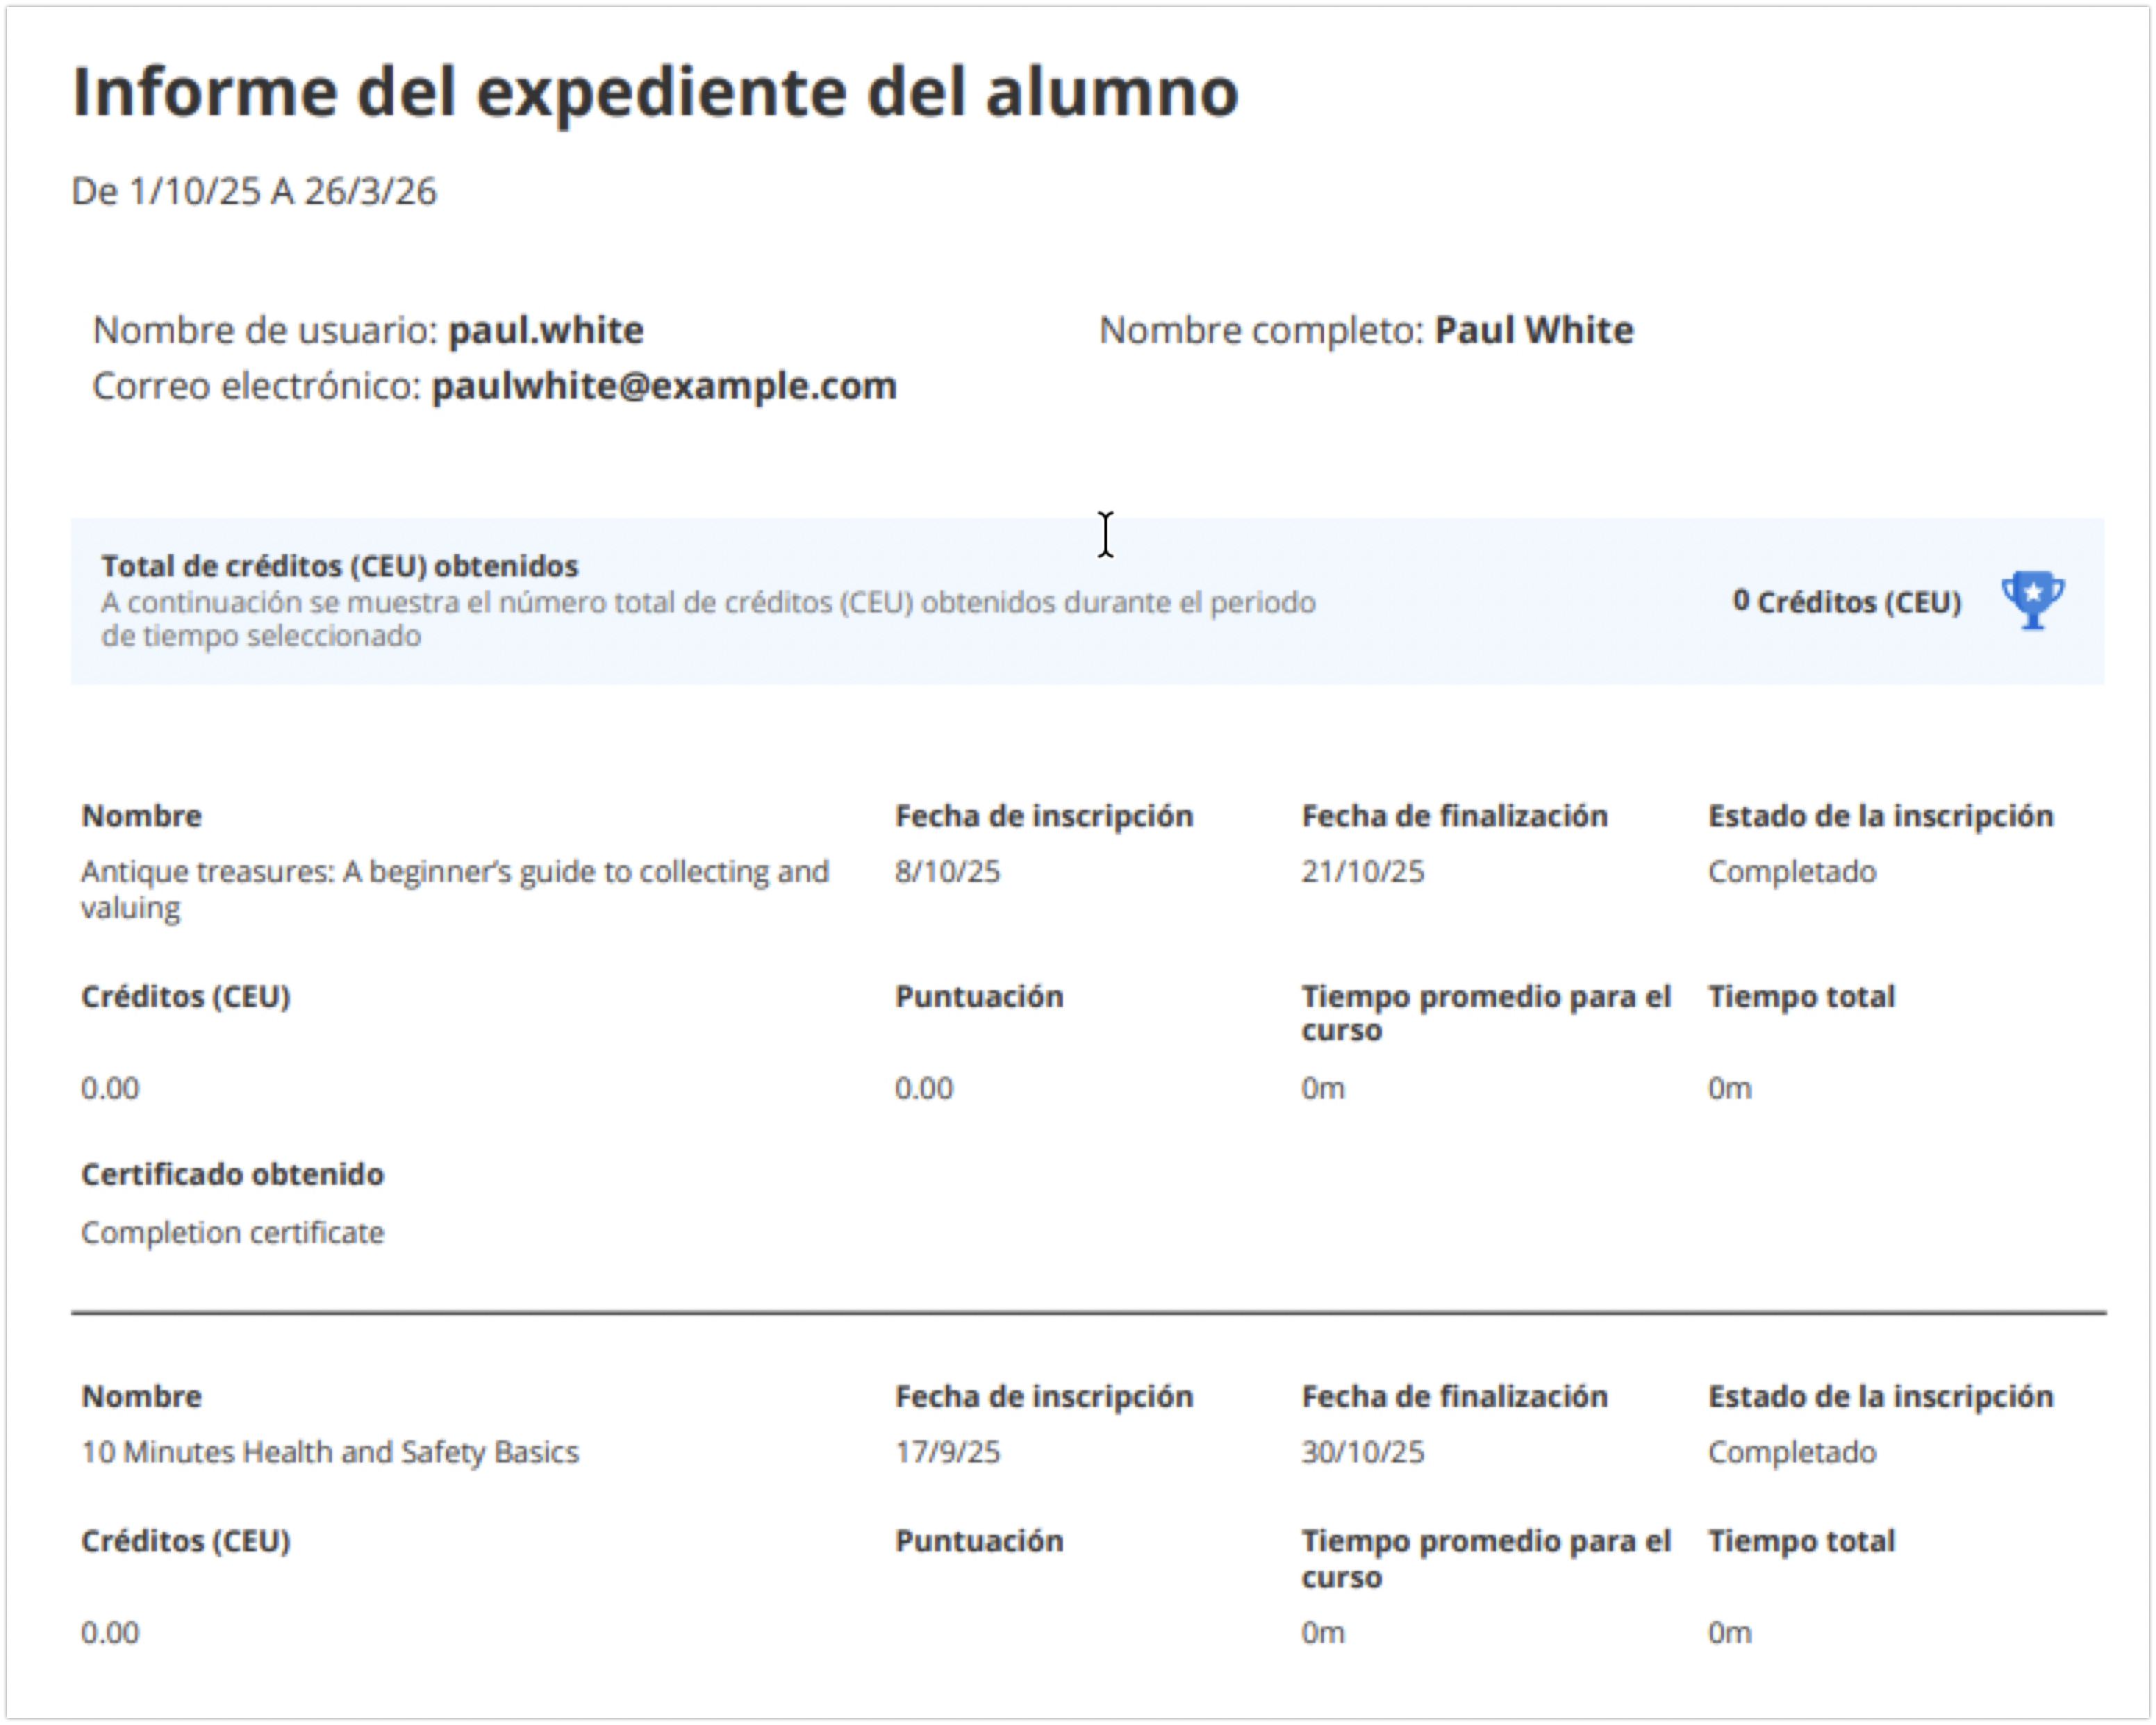Viewport: 2156px width, 1725px height.
Task: Select the email paulwhite@example.com
Action: pyautogui.click(x=663, y=385)
